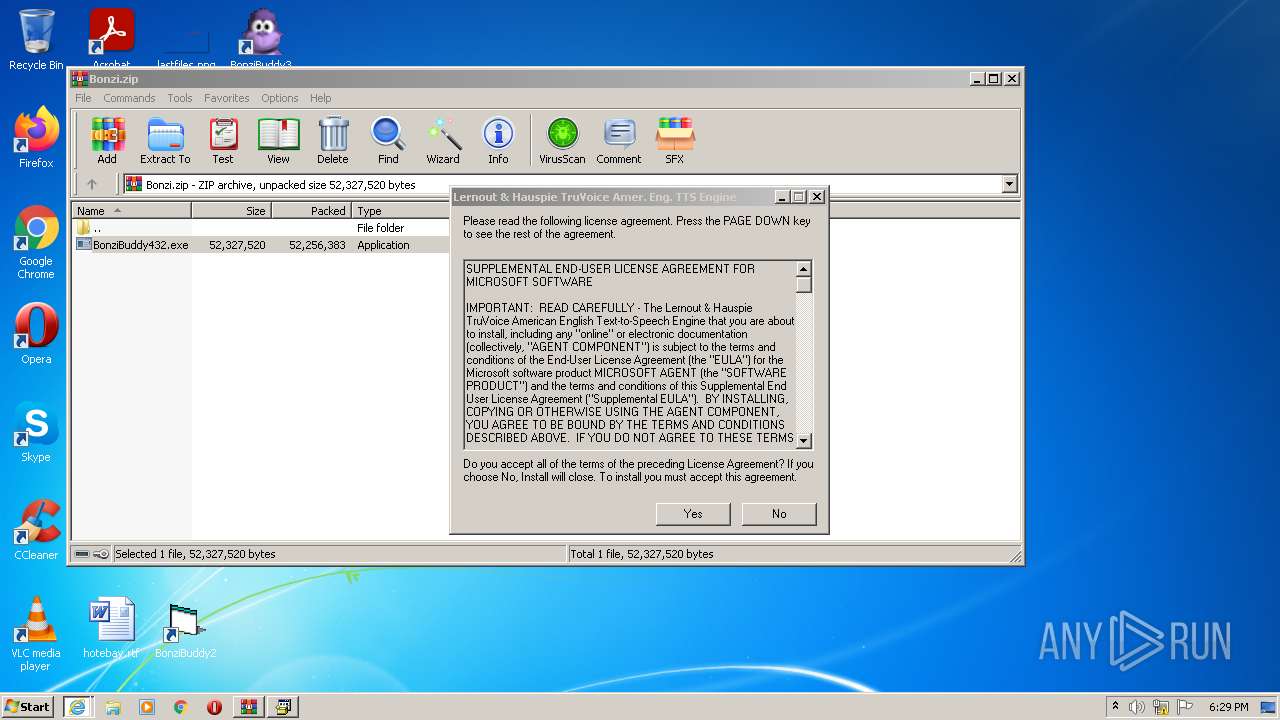Viewport: 1280px width, 720px height.
Task: Click Internet Explorer icon in taskbar
Action: pyautogui.click(x=77, y=707)
